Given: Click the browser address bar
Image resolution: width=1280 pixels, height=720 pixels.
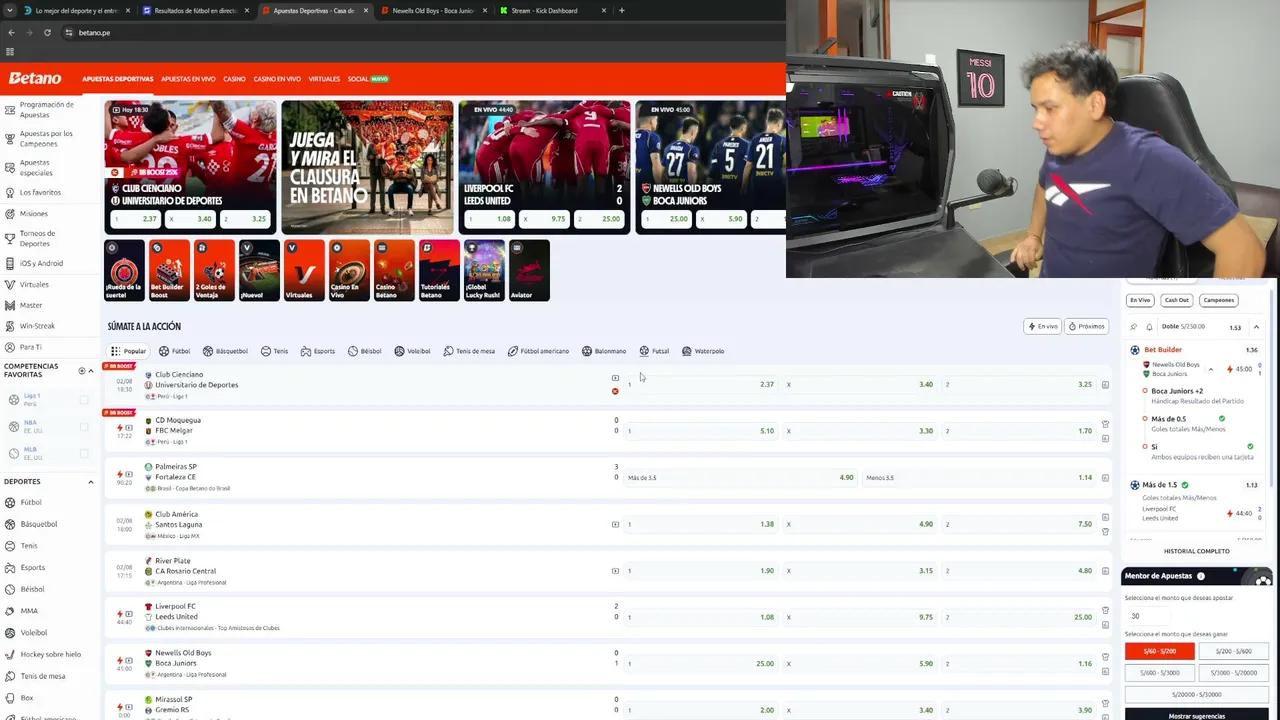Looking at the screenshot, I should [420, 33].
